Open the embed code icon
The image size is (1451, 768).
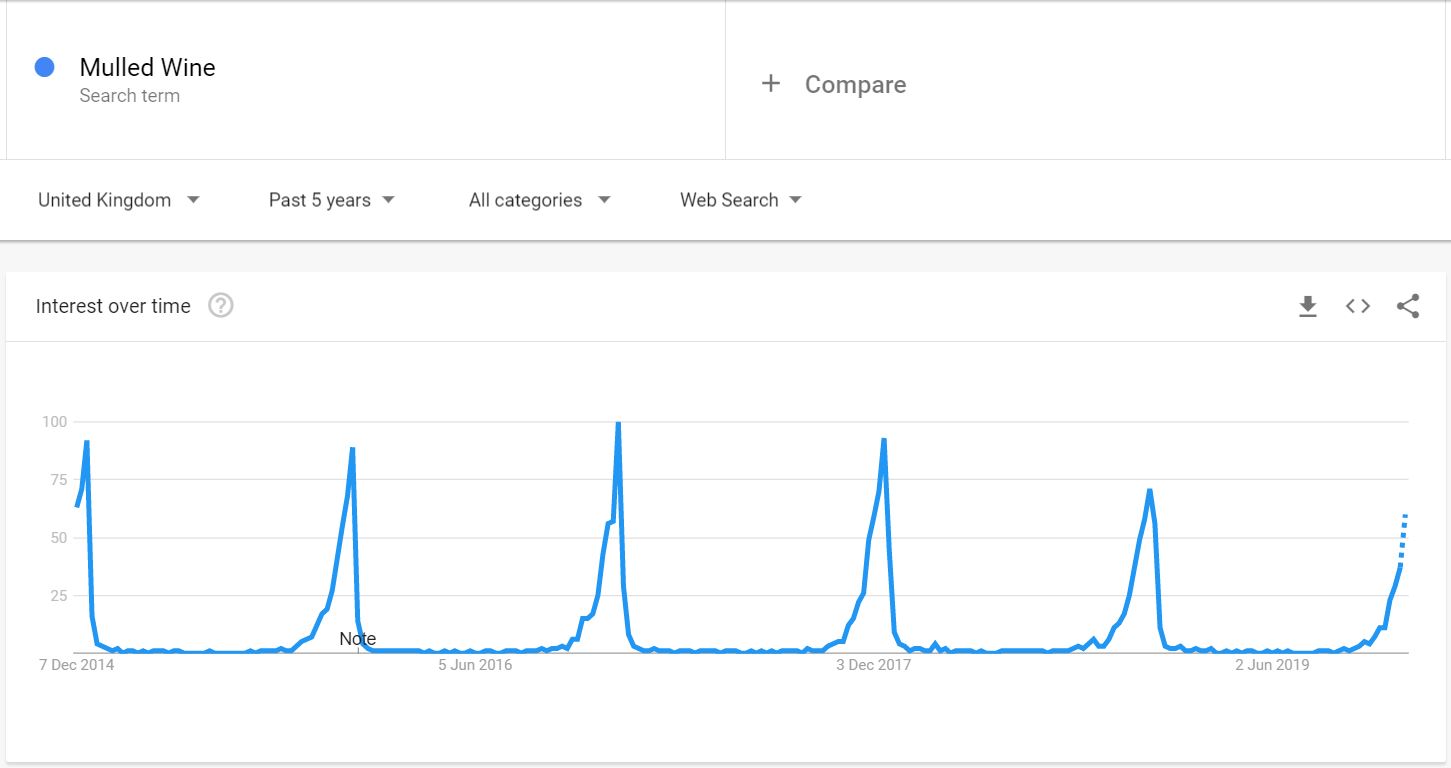[1358, 307]
